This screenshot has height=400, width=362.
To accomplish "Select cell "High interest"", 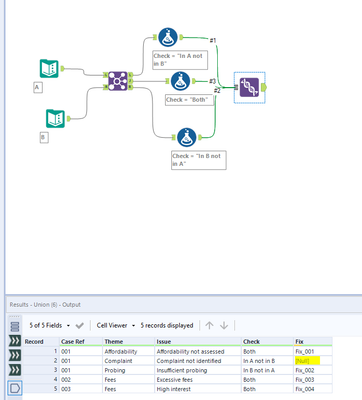I will point(198,389).
